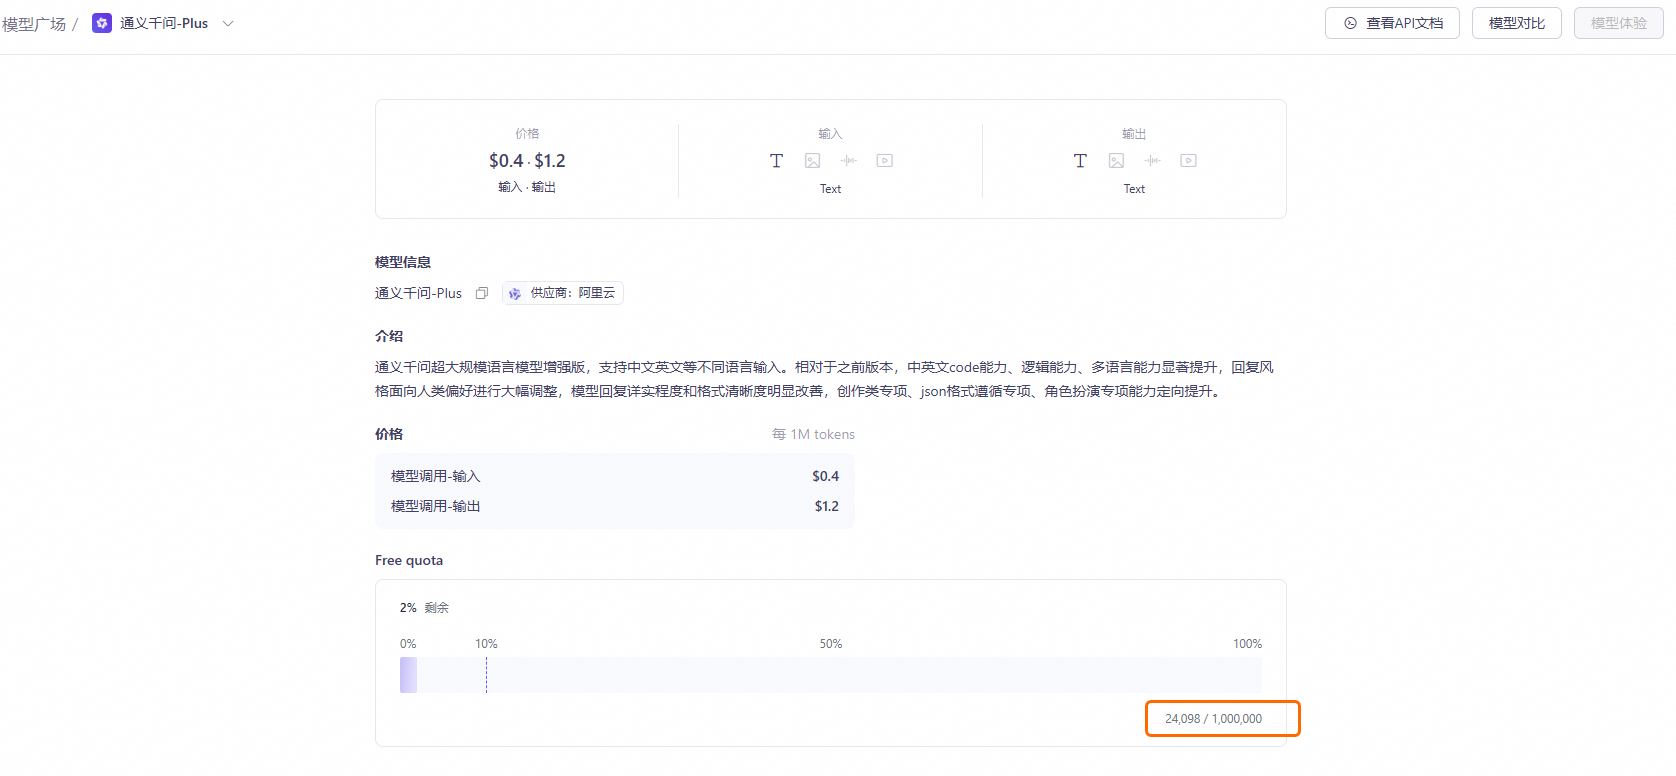Click the 模型调用-输出 price row

tap(615, 506)
